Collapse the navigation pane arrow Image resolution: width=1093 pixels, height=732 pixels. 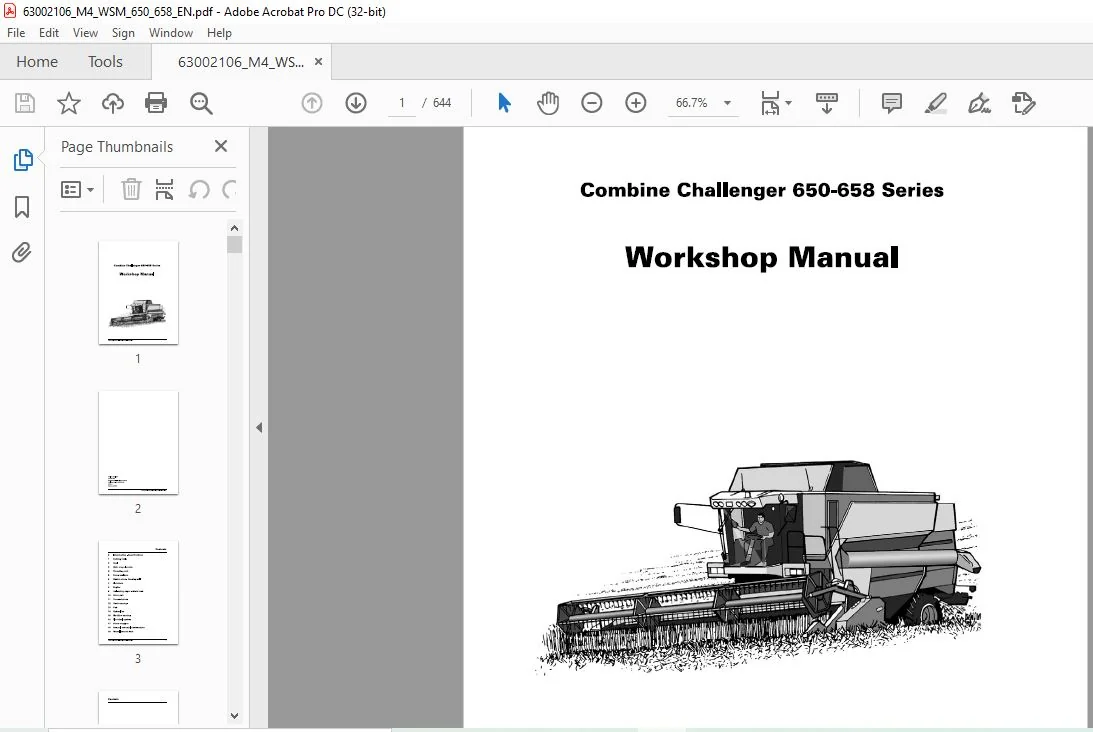pyautogui.click(x=259, y=427)
